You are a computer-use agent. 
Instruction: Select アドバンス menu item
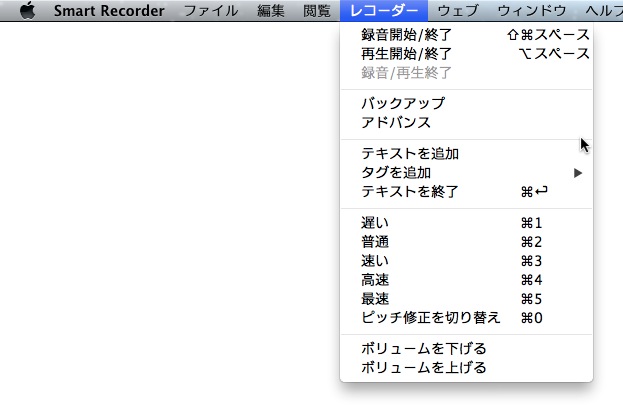[466, 122]
